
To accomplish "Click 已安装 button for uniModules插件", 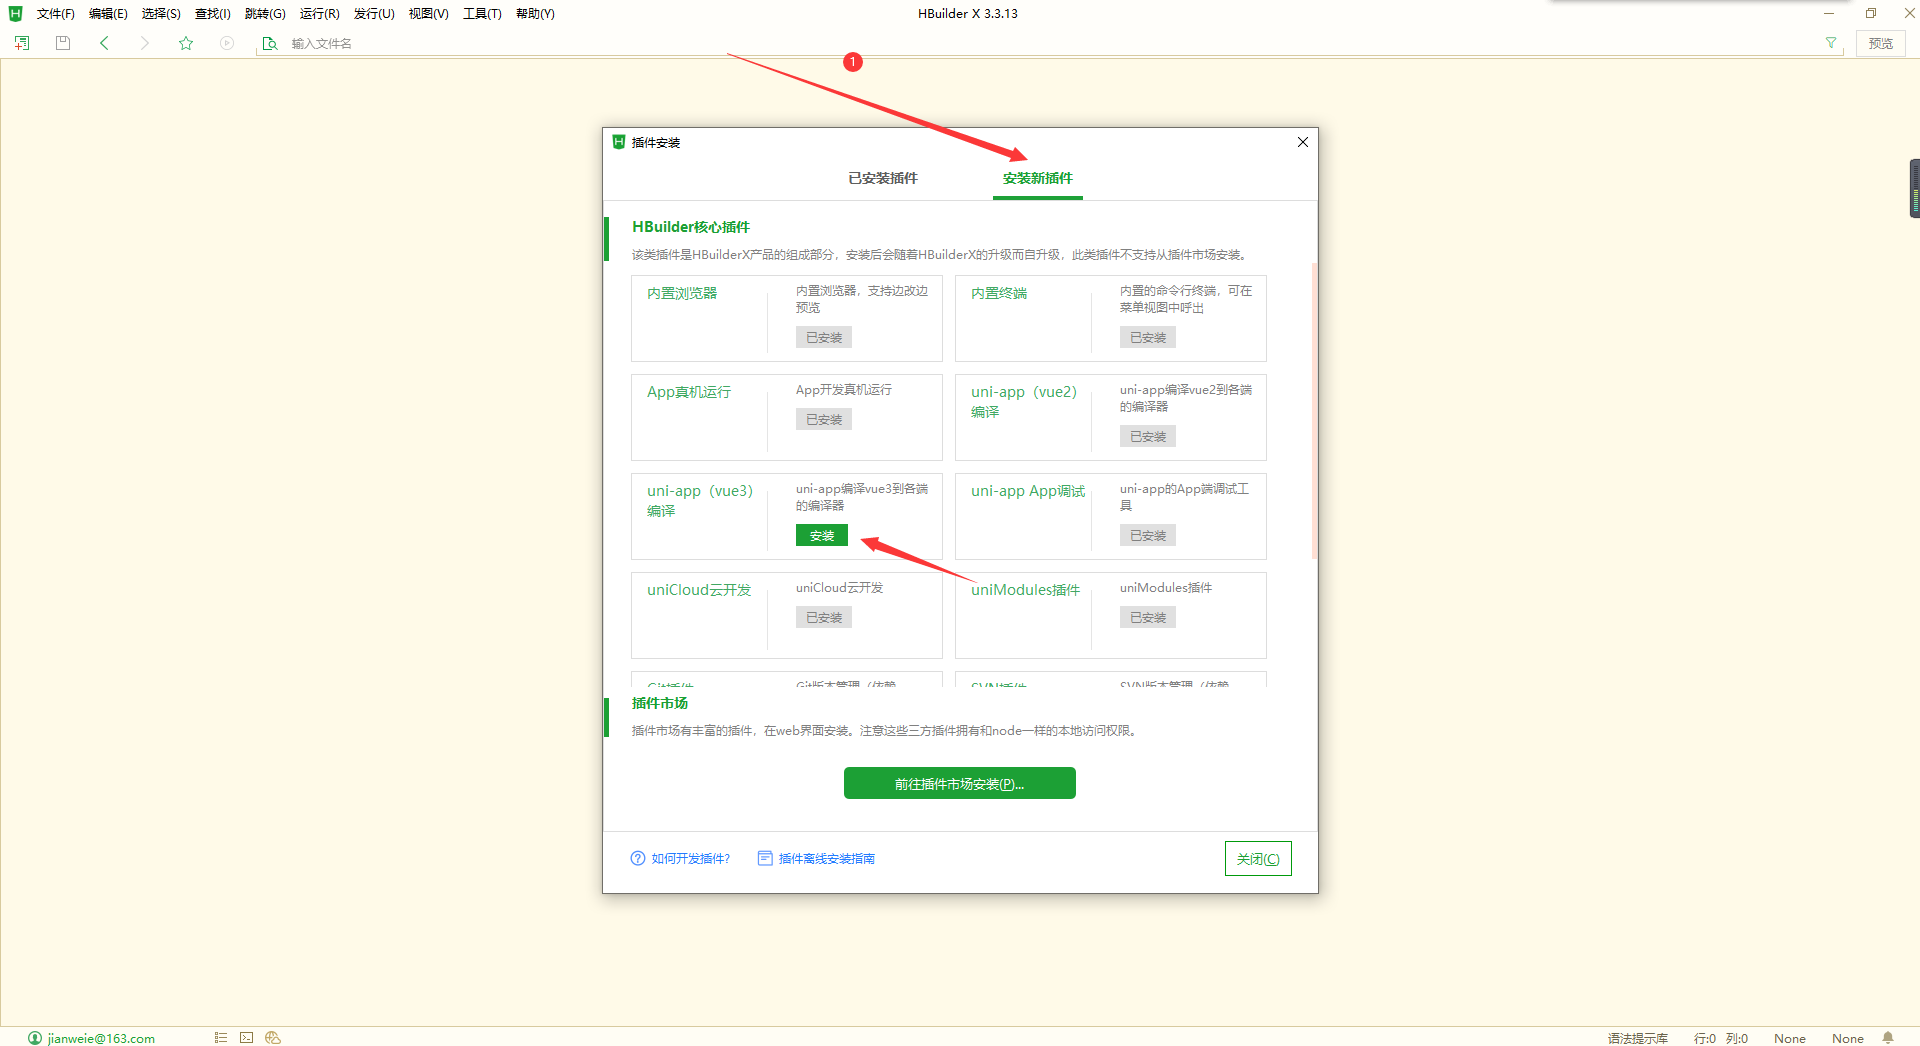I will pos(1148,617).
